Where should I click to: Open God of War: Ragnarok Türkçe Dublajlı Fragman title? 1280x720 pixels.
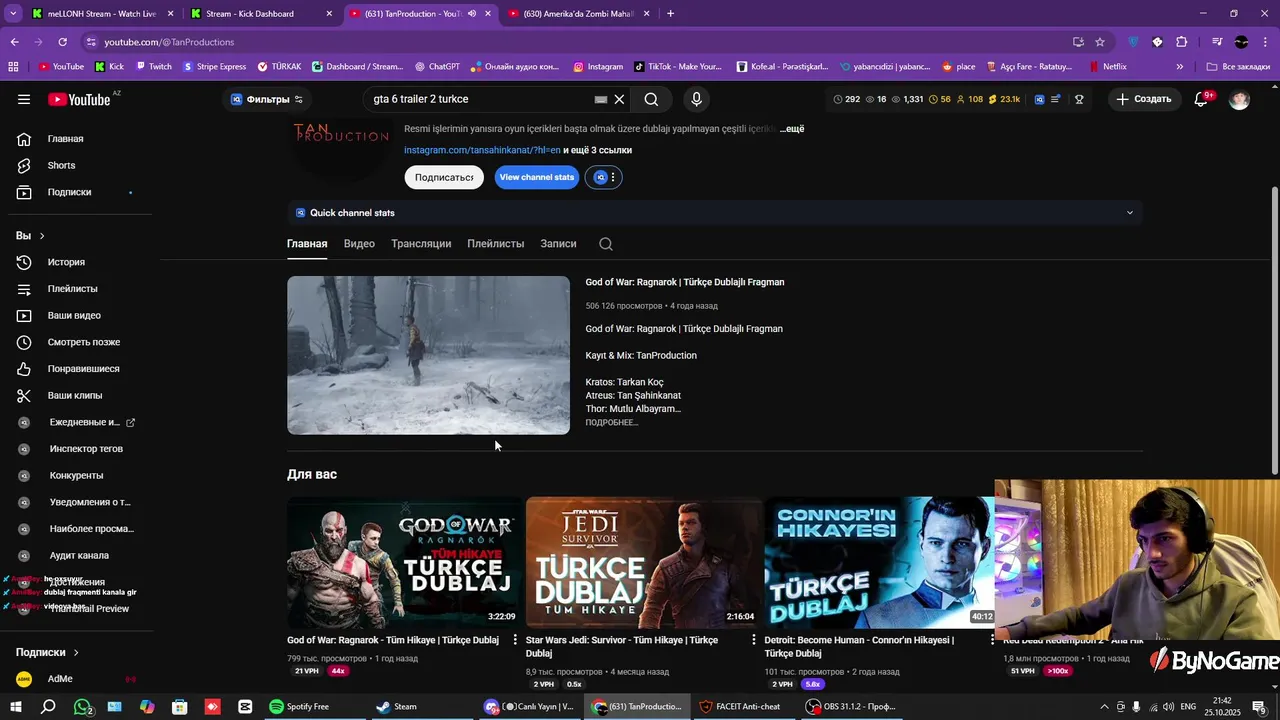tap(684, 282)
